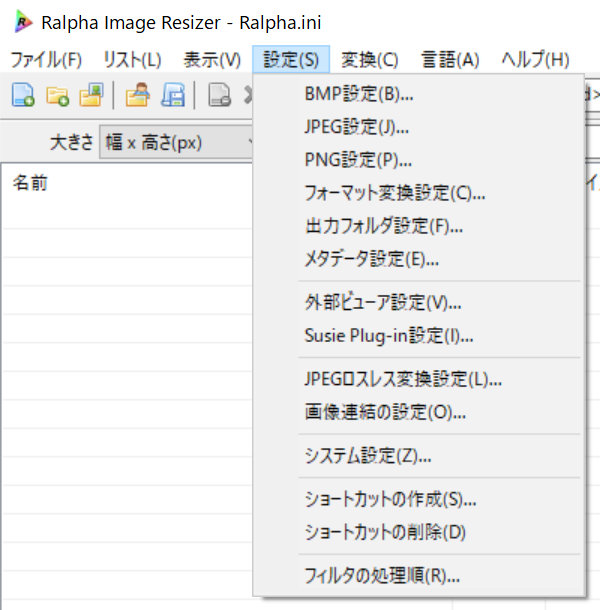
Task: Click the 大きさ label
Action: 72,142
